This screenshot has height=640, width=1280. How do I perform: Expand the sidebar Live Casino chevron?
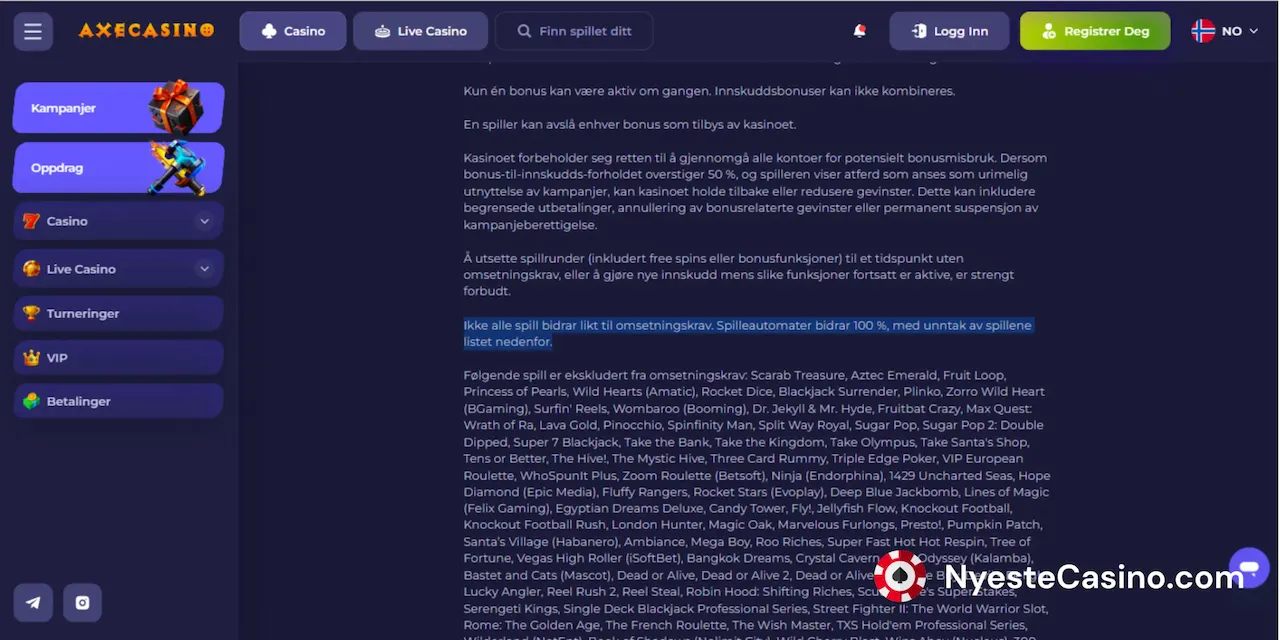[204, 269]
